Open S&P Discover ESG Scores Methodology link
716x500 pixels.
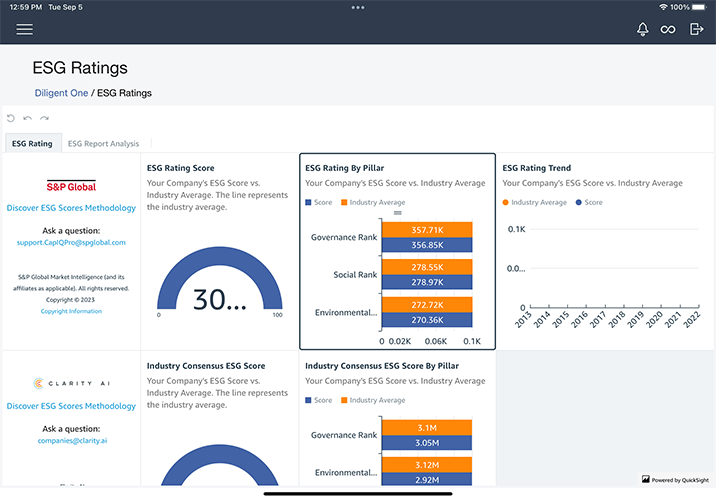click(x=71, y=208)
